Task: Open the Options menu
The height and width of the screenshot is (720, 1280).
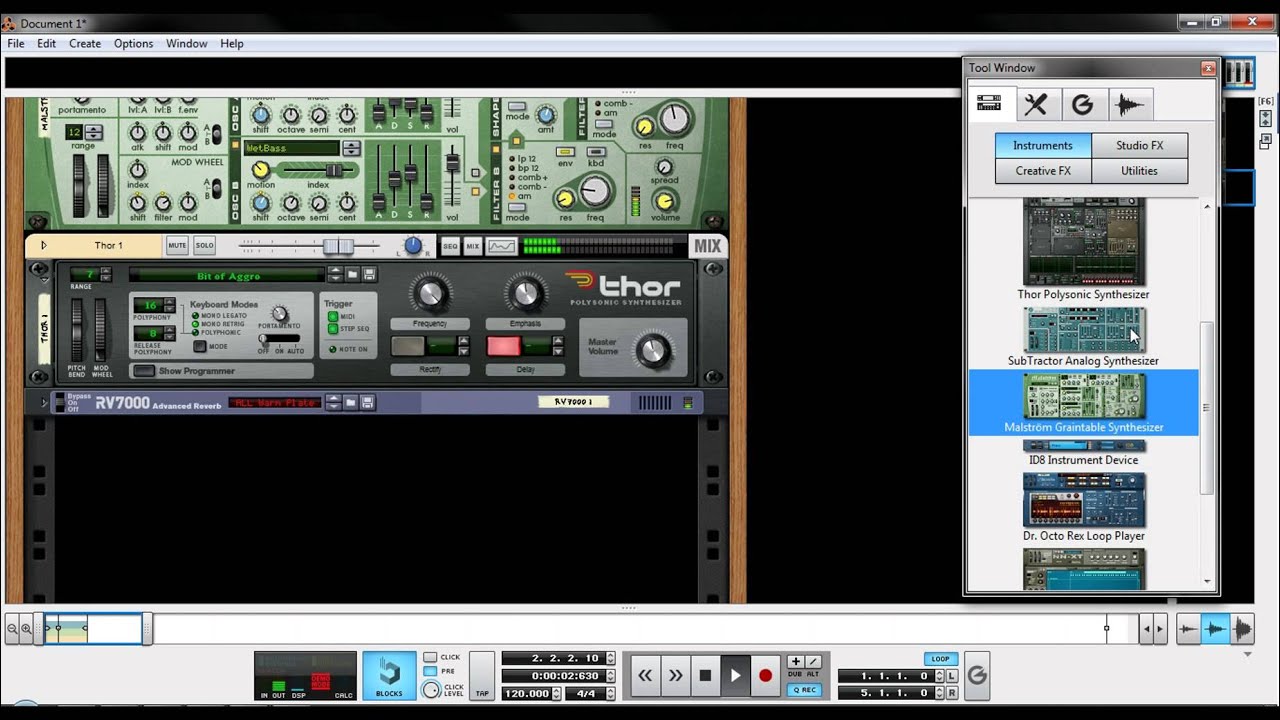Action: click(x=133, y=44)
